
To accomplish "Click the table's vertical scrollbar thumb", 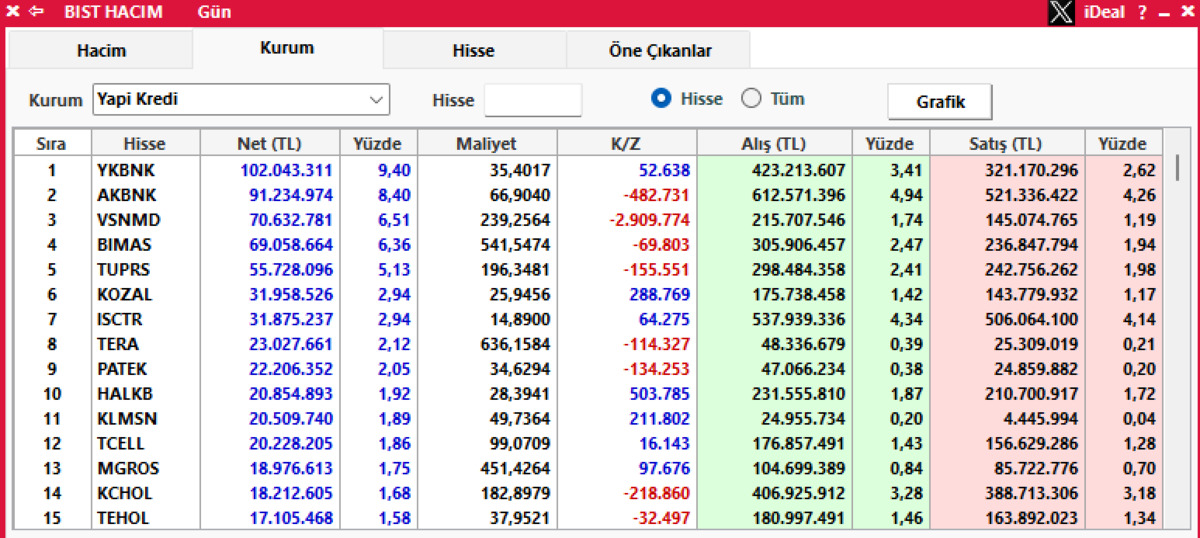I will coord(1177,166).
